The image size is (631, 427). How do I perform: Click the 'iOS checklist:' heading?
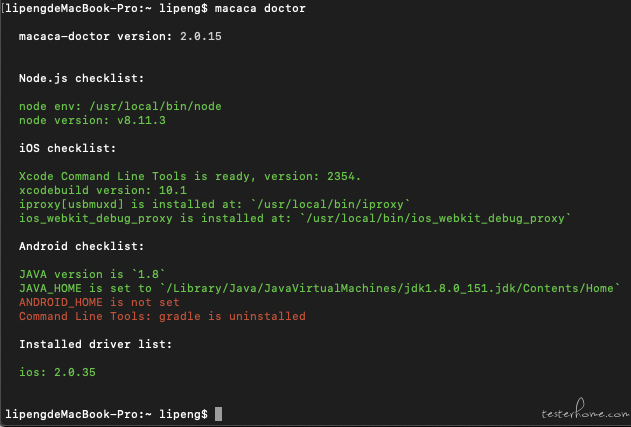[67, 148]
